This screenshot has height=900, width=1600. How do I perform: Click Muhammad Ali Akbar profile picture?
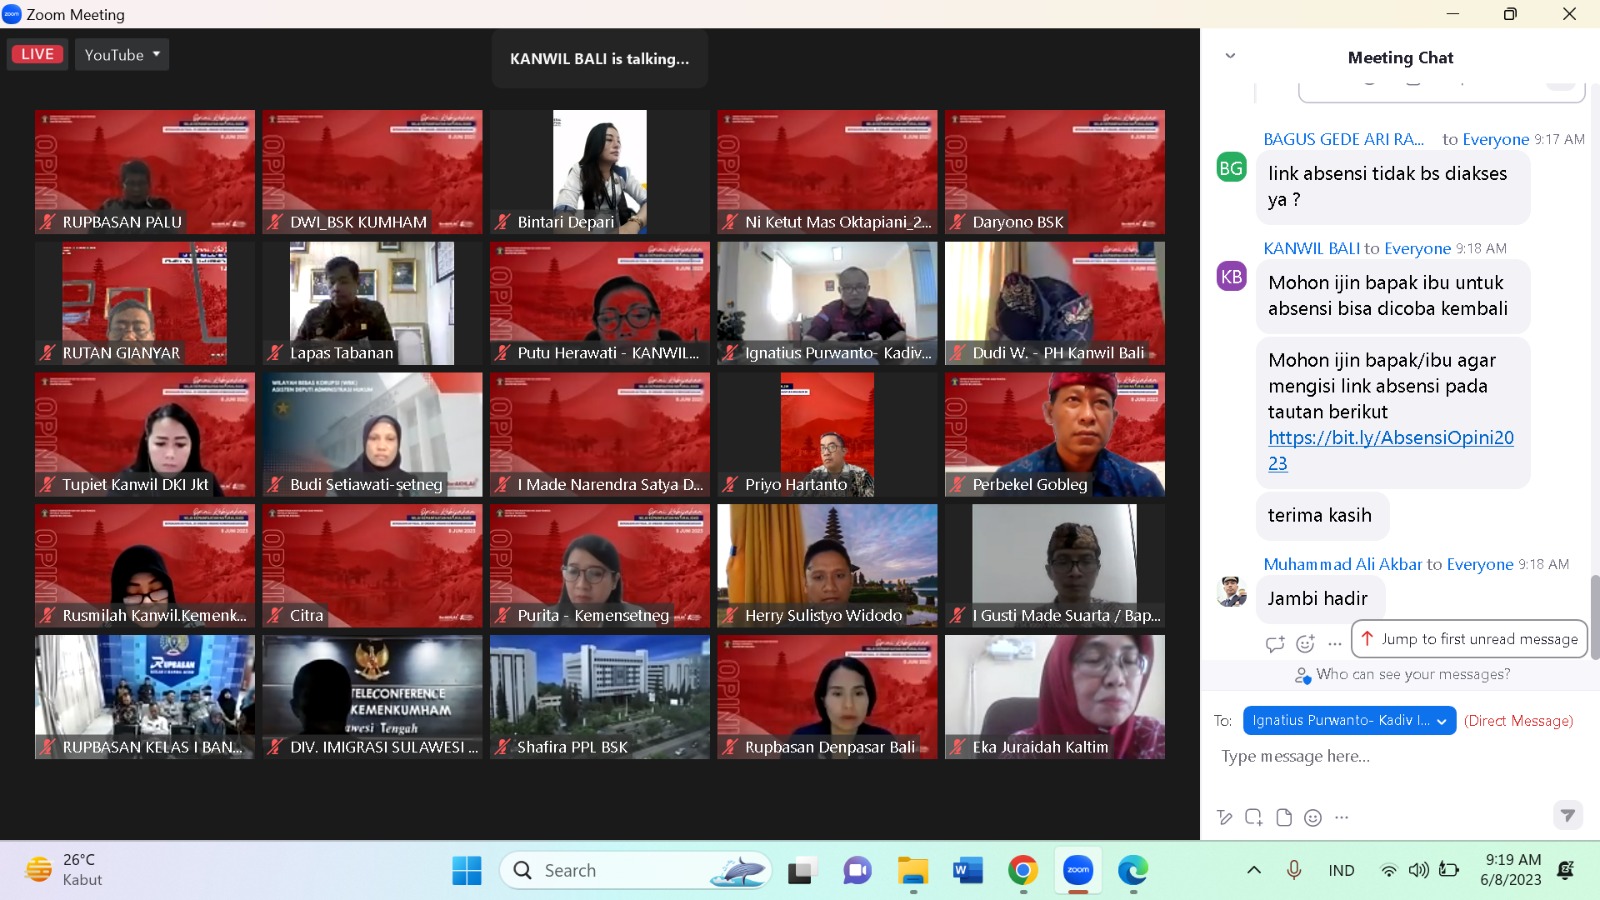coord(1231,591)
